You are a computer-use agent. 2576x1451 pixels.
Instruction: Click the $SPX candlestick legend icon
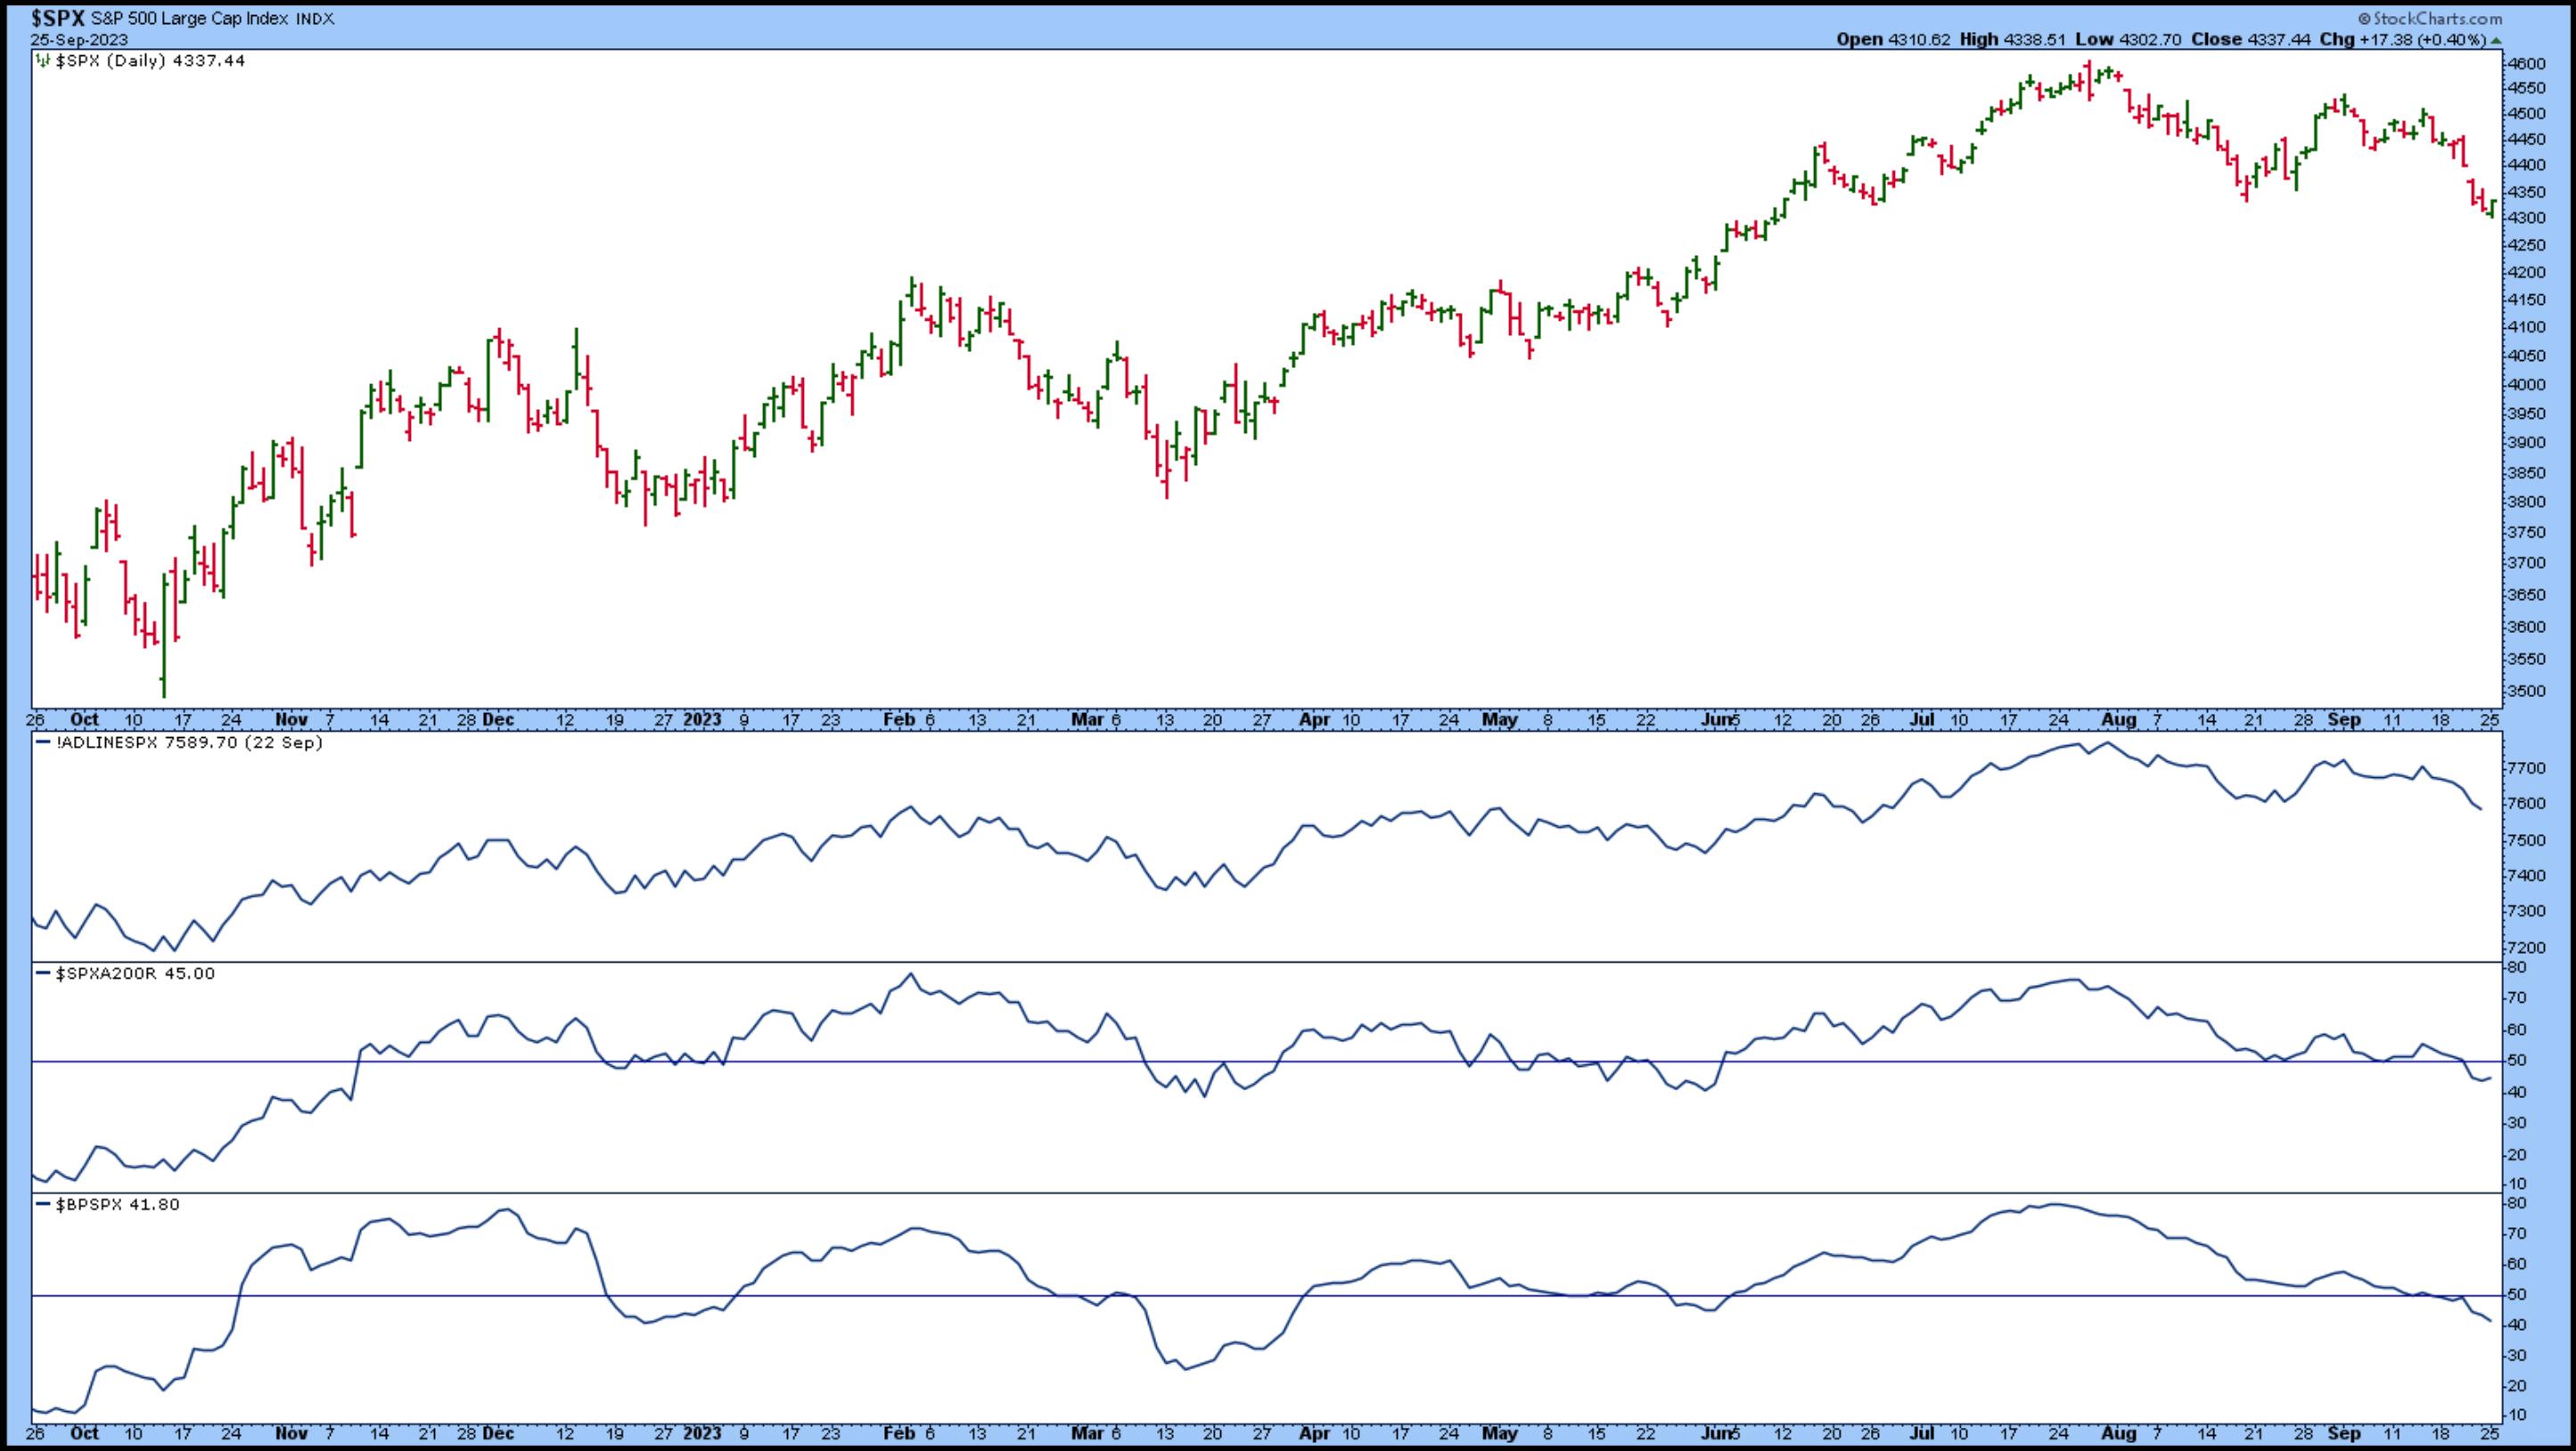[x=43, y=61]
